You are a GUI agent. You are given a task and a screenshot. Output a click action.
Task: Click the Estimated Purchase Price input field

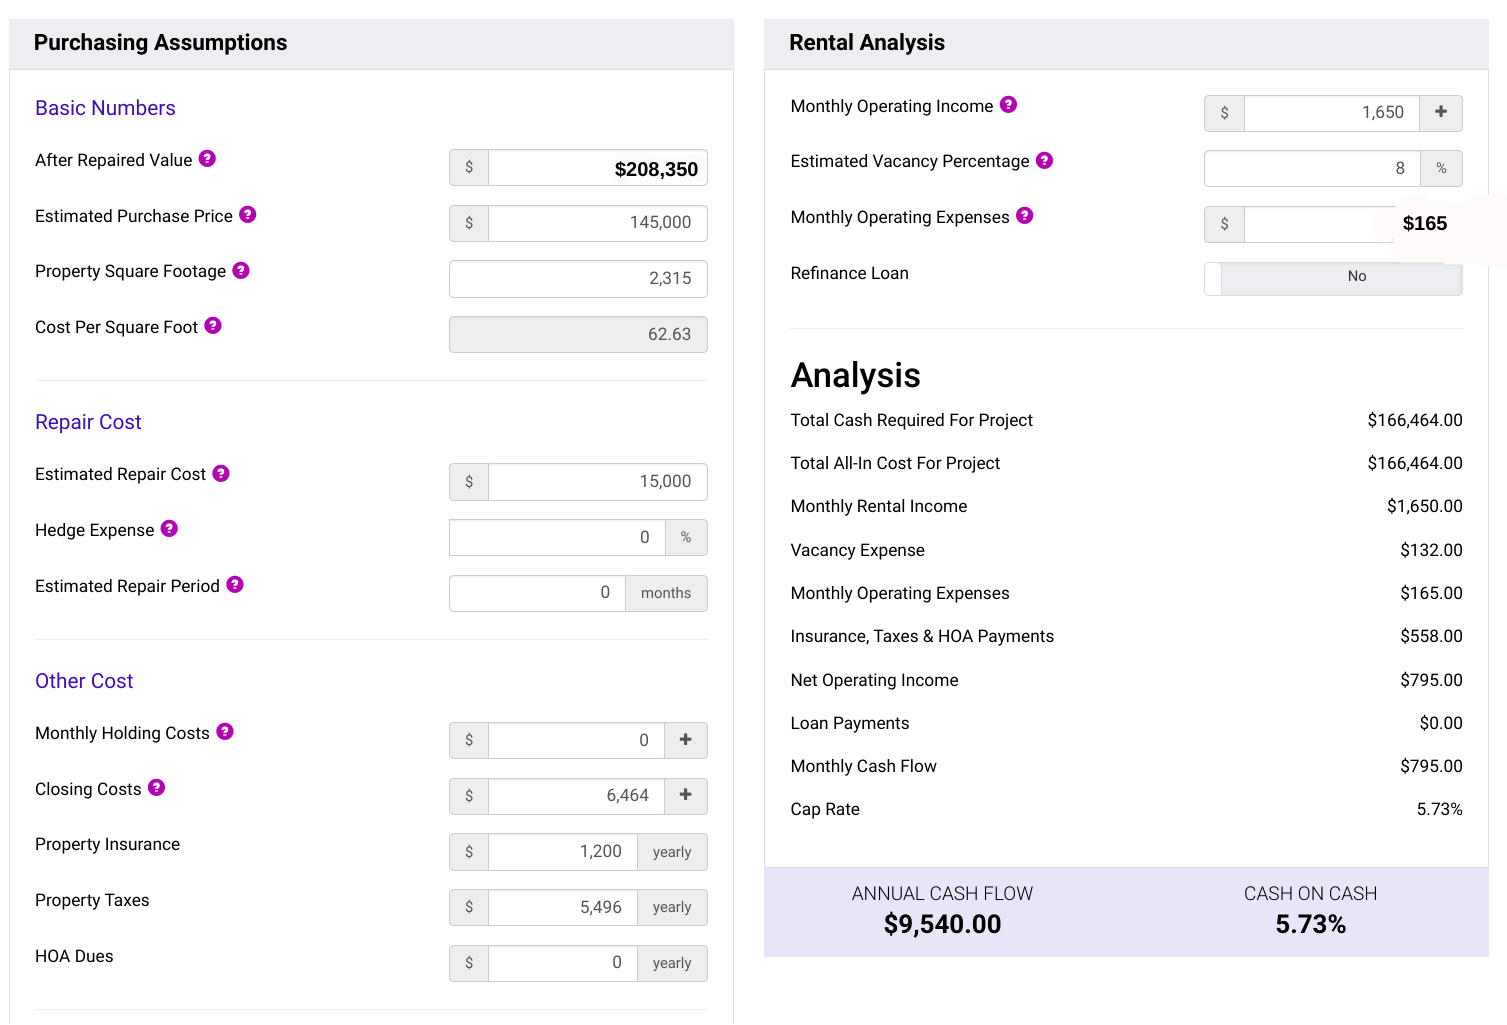pos(597,223)
